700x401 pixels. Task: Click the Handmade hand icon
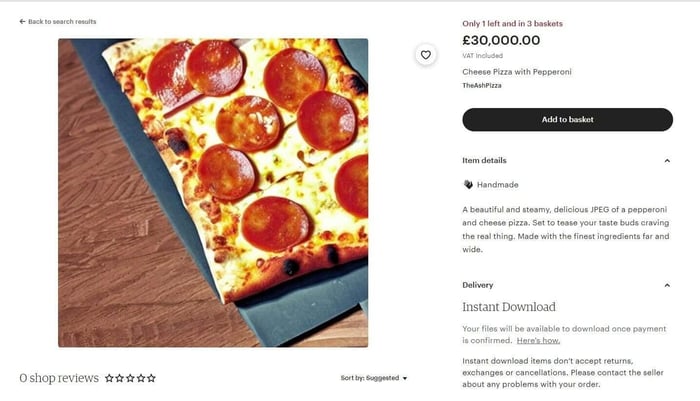click(467, 185)
